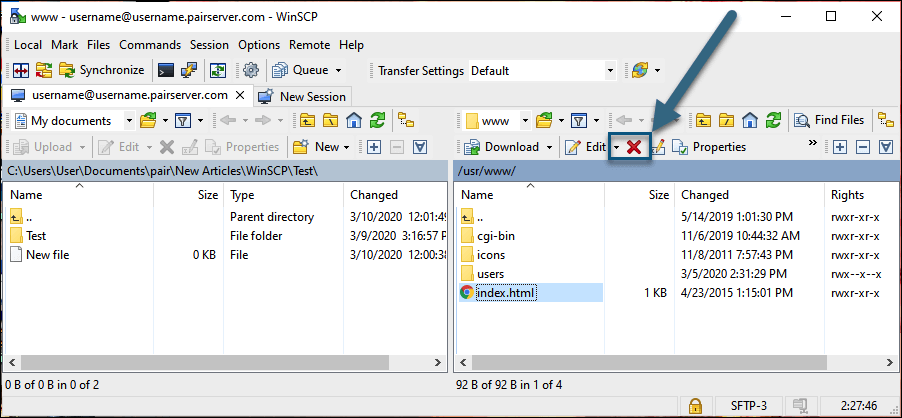The image size is (902, 418).
Task: Expand arrow next to globe refresh icon
Action: 658,71
